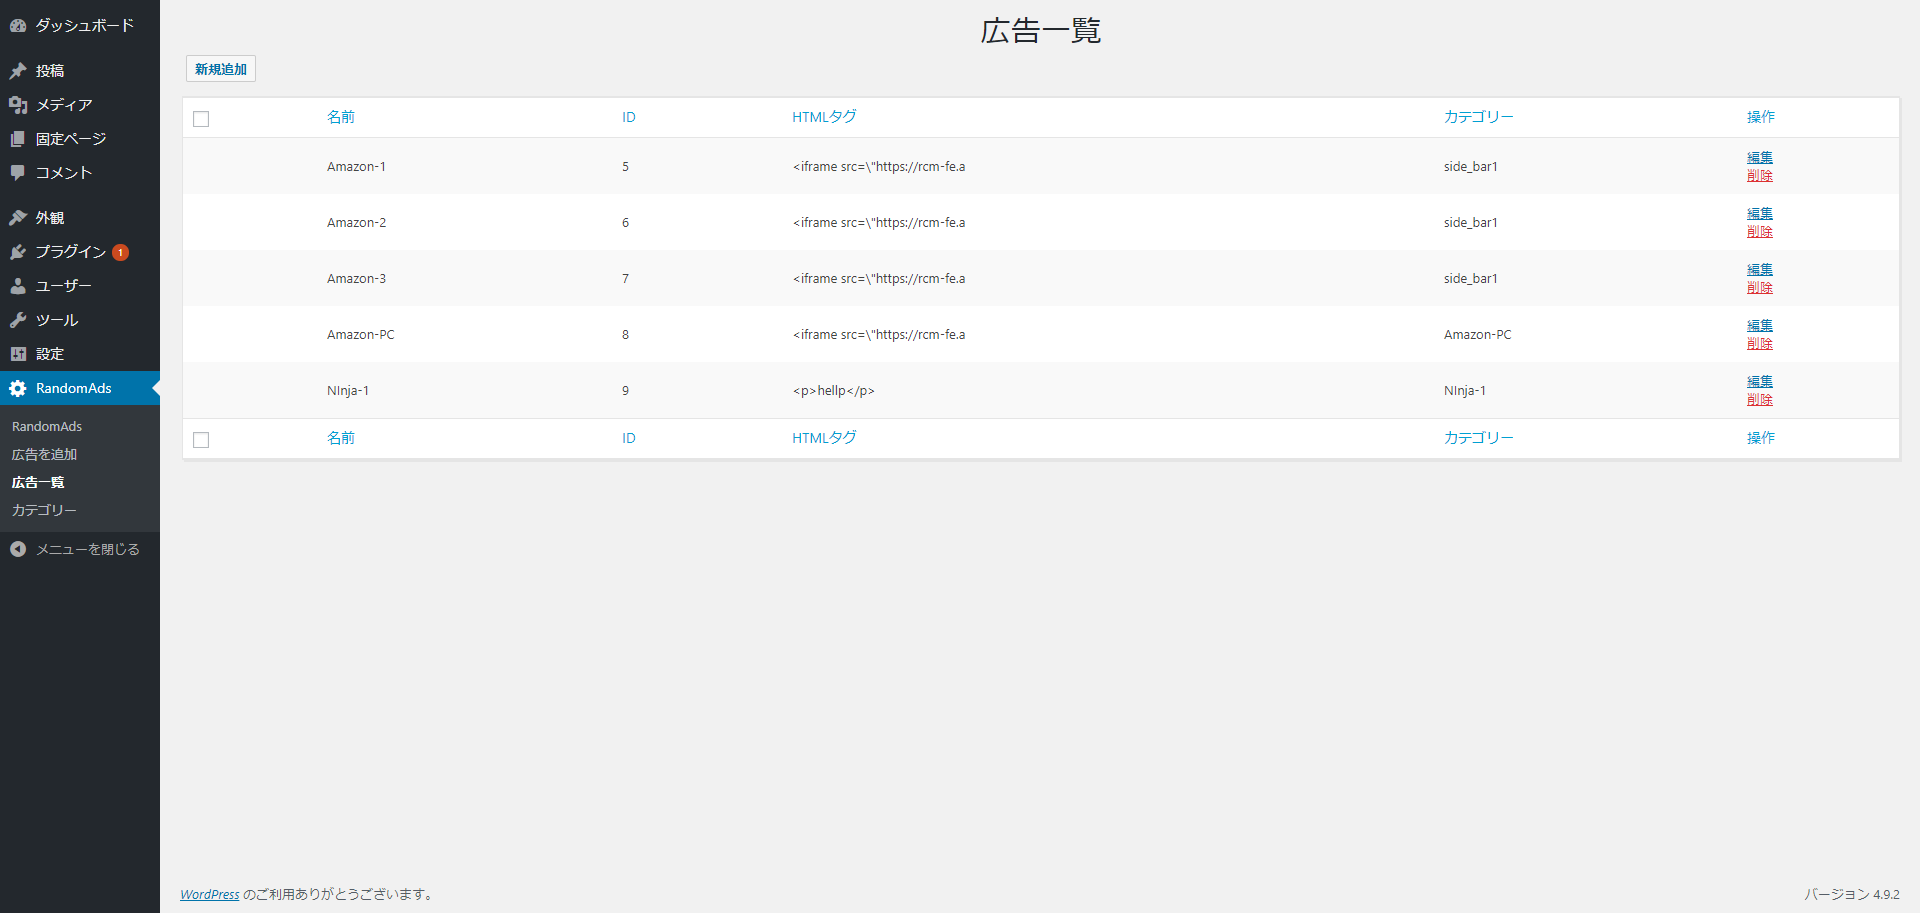
Task: Click the plugin update badge showing 1
Action: coord(121,252)
